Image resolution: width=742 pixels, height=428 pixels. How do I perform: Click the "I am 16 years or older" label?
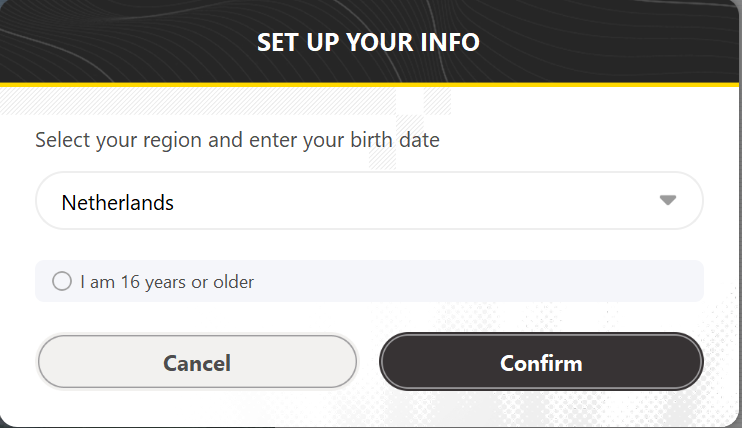coord(167,282)
